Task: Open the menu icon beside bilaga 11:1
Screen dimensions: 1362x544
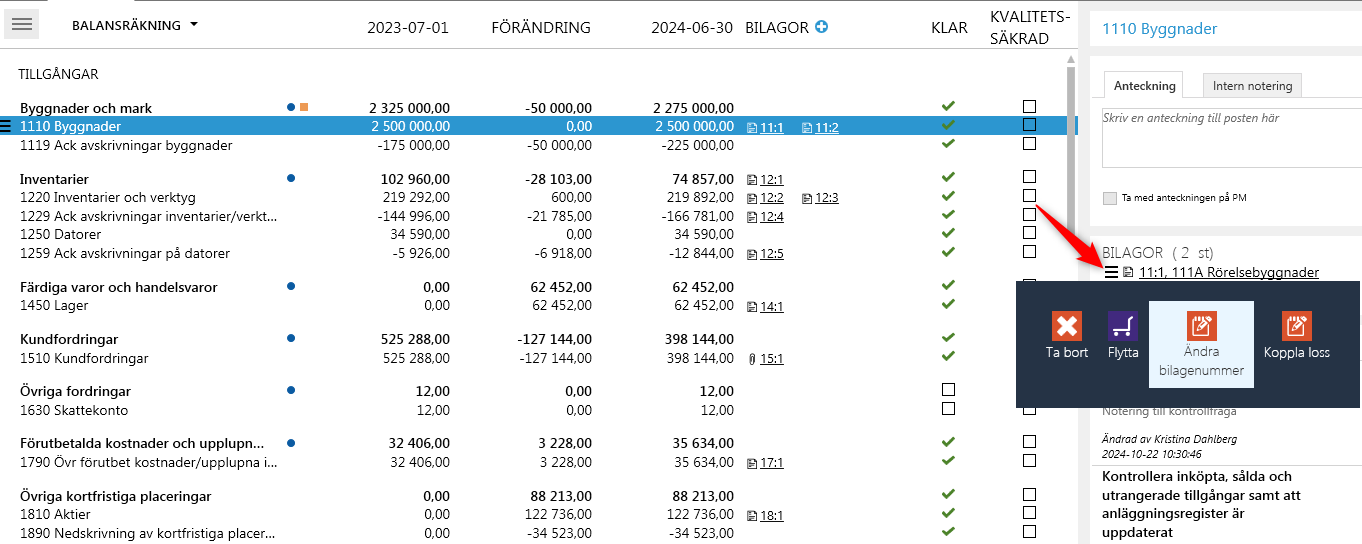Action: pos(1111,272)
